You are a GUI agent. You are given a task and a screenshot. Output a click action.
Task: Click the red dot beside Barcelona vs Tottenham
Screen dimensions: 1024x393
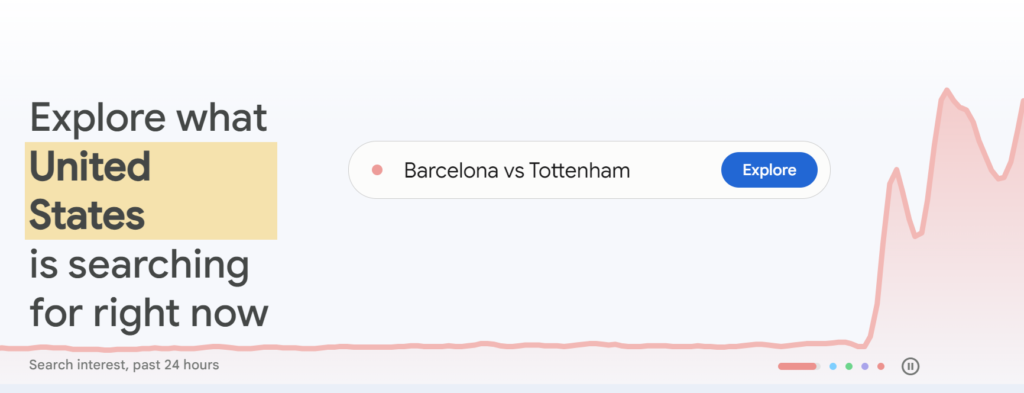click(377, 170)
